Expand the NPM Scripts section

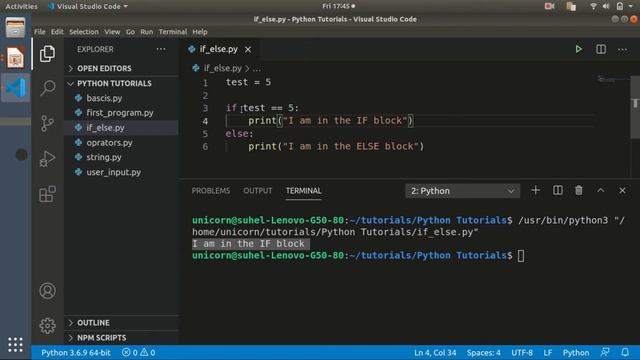click(x=121, y=338)
